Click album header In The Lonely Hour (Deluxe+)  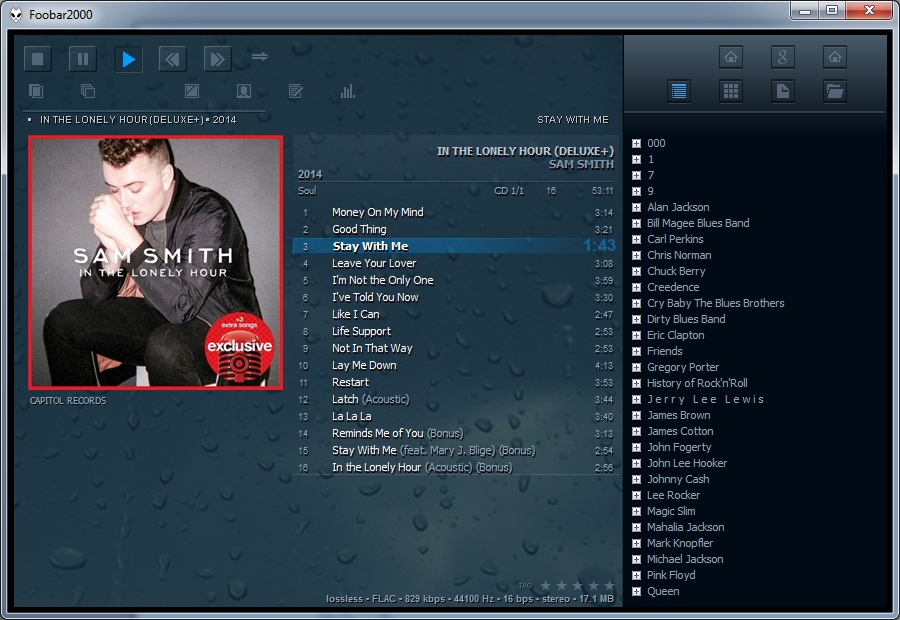pyautogui.click(x=525, y=151)
